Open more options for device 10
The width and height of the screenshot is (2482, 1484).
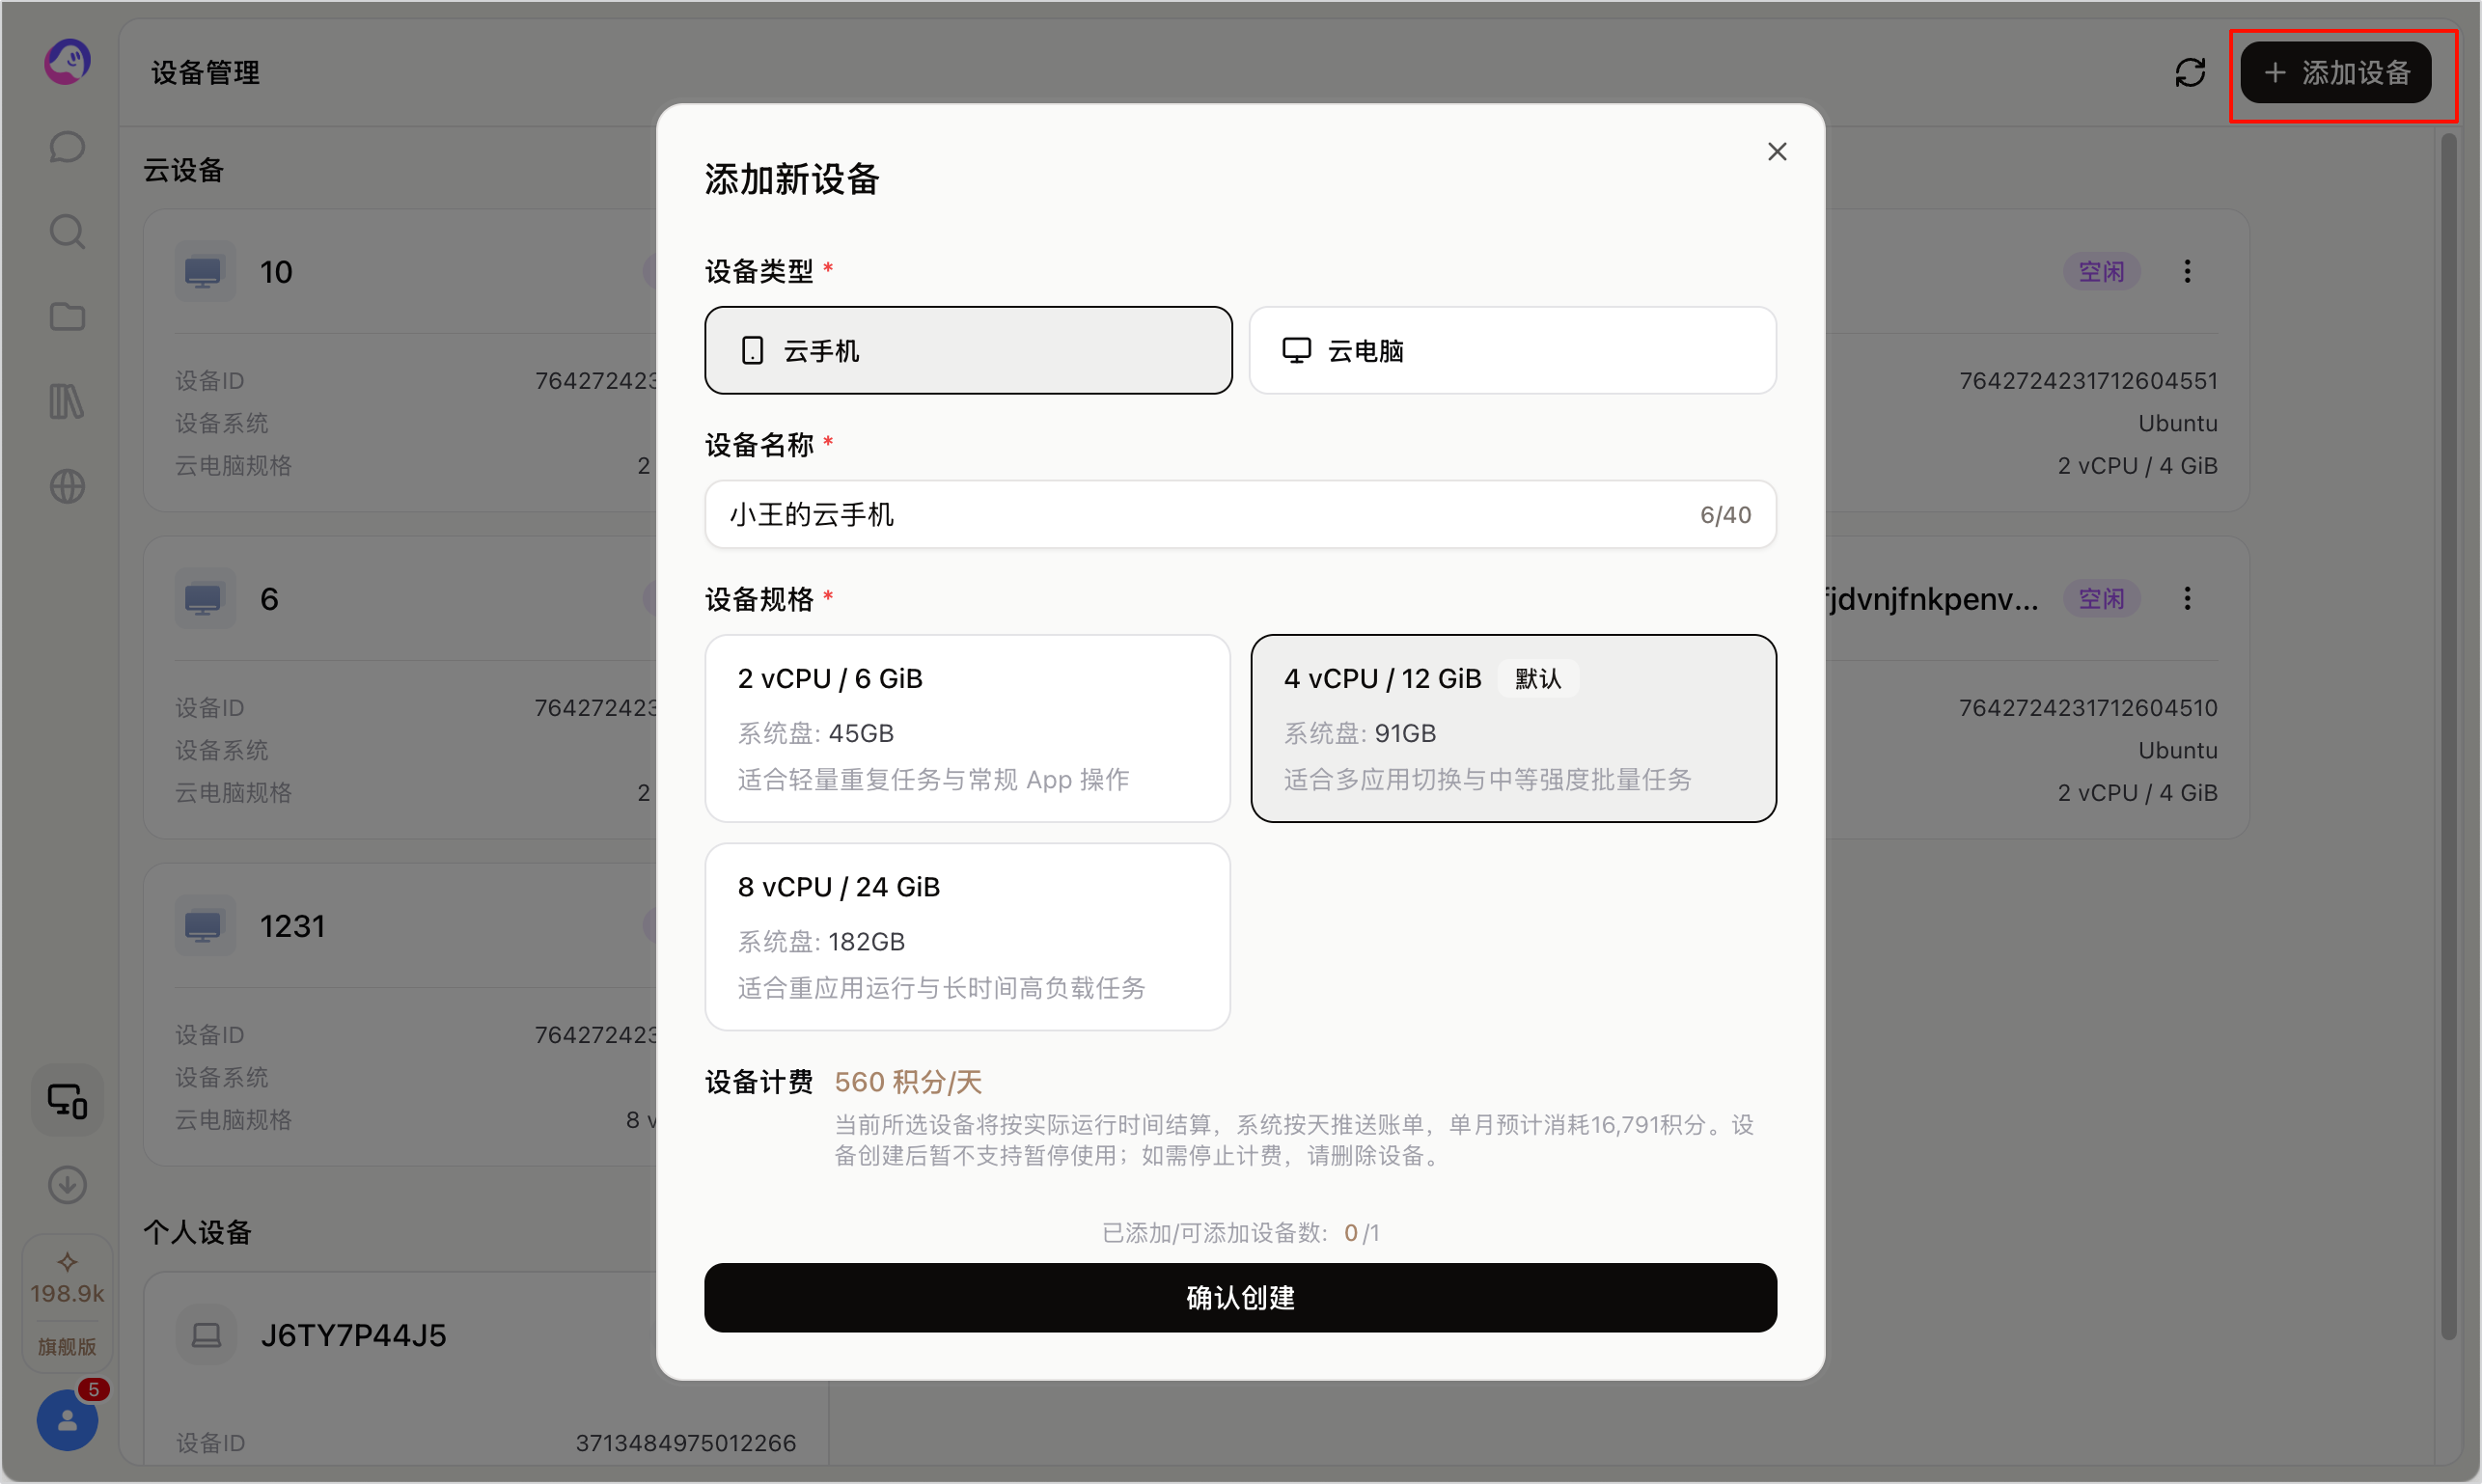click(2187, 272)
